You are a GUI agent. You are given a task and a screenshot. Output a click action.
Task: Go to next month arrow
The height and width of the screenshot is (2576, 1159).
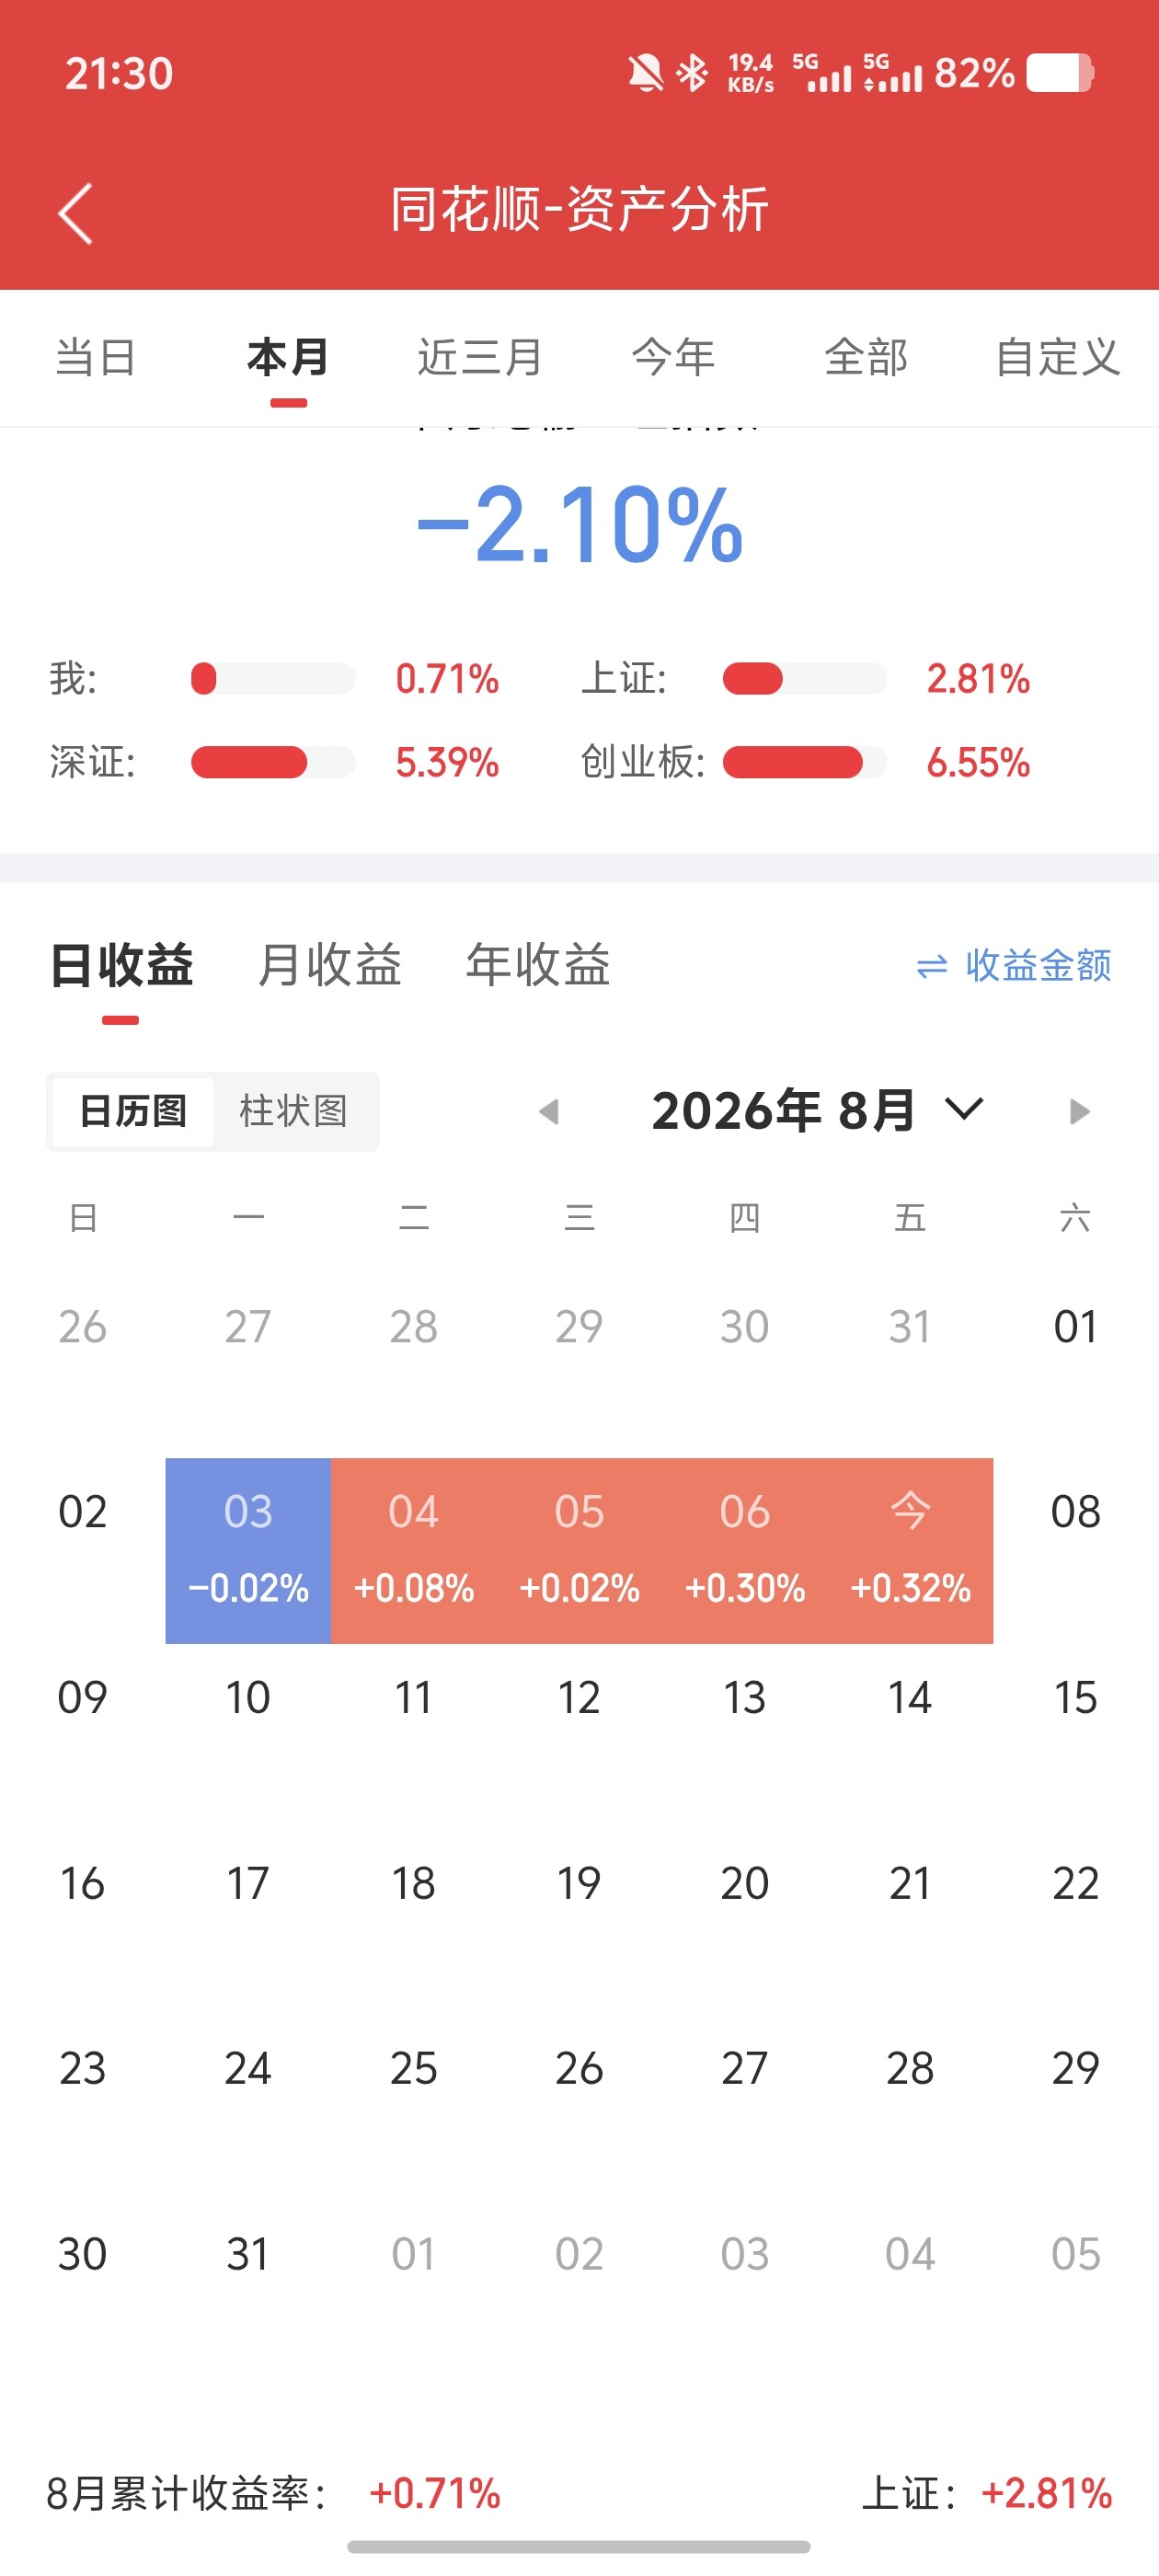(x=1078, y=1111)
